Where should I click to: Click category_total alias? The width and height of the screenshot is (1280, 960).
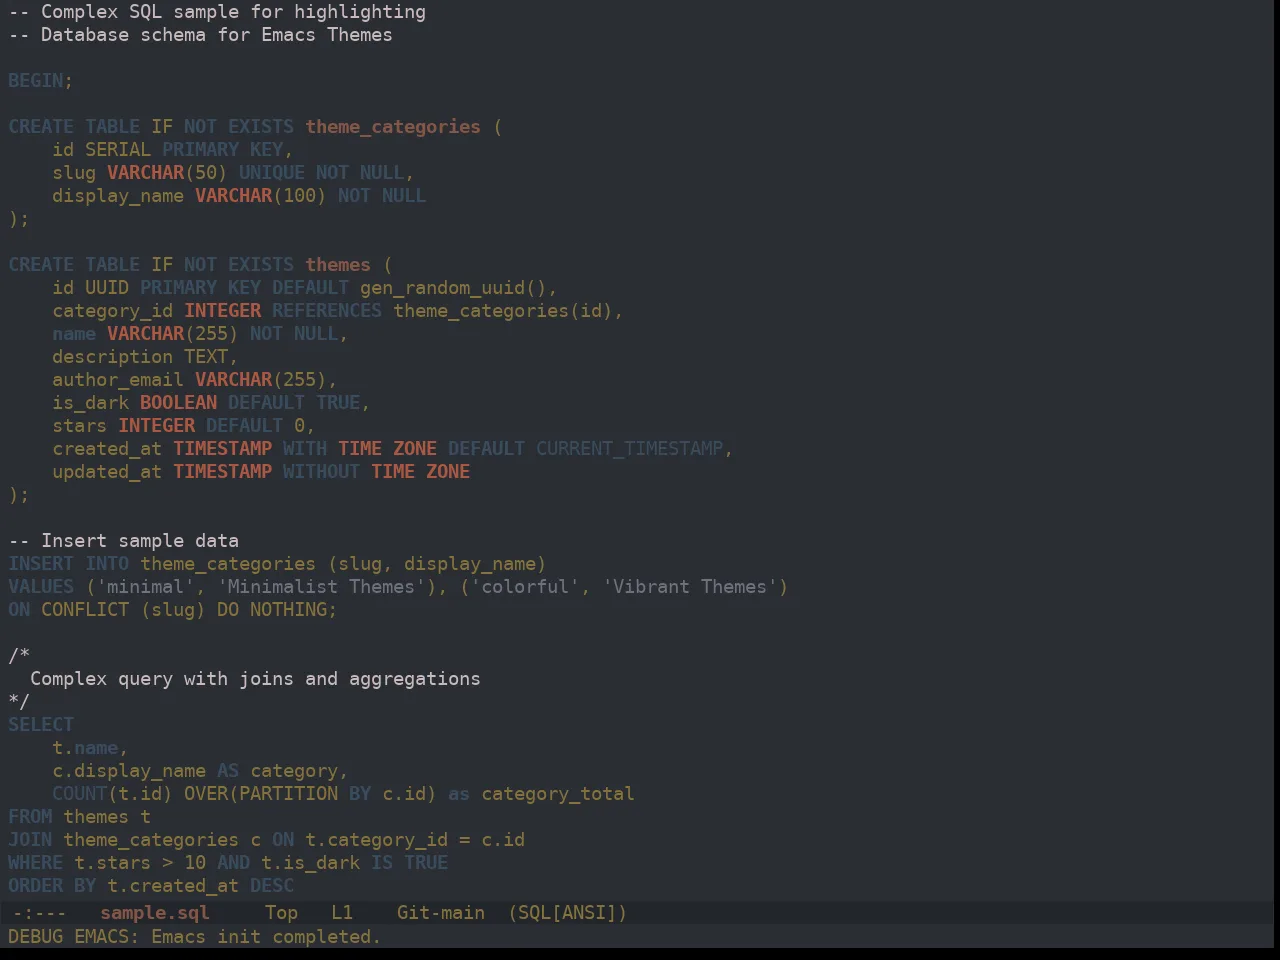558,793
